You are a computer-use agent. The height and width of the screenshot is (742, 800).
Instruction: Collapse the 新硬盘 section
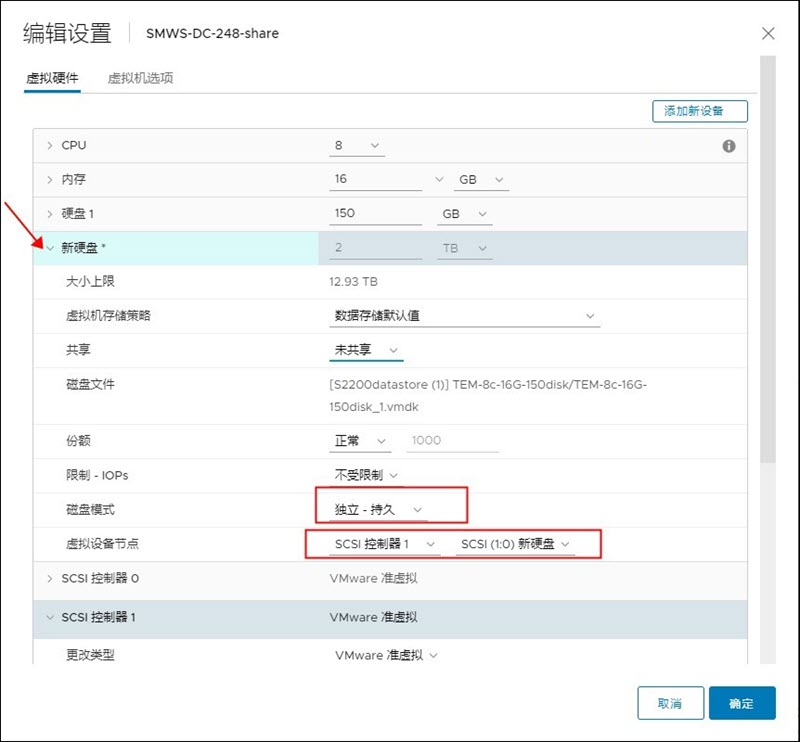tap(50, 248)
